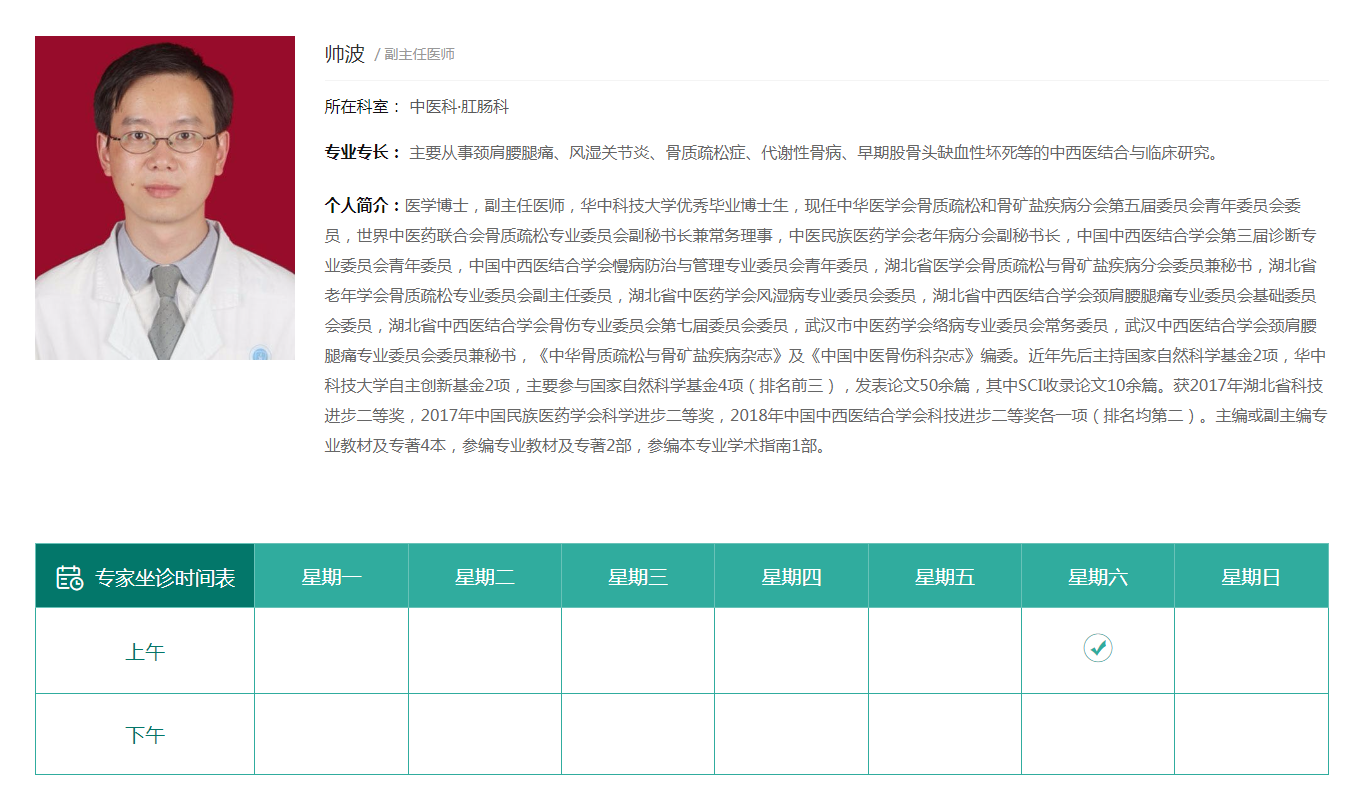Click the 专业专长 label

tap(361, 153)
